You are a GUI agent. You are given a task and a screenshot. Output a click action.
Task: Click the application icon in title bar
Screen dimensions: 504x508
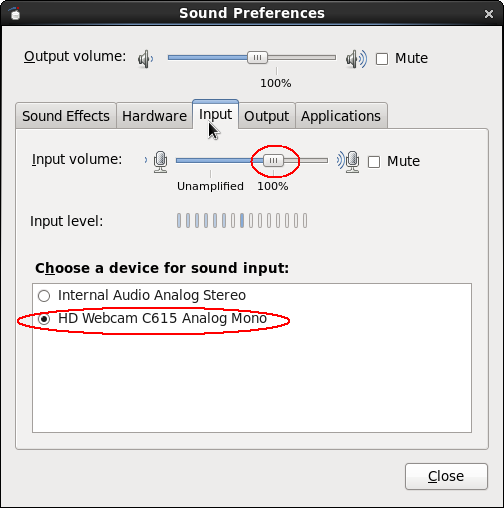click(x=15, y=13)
